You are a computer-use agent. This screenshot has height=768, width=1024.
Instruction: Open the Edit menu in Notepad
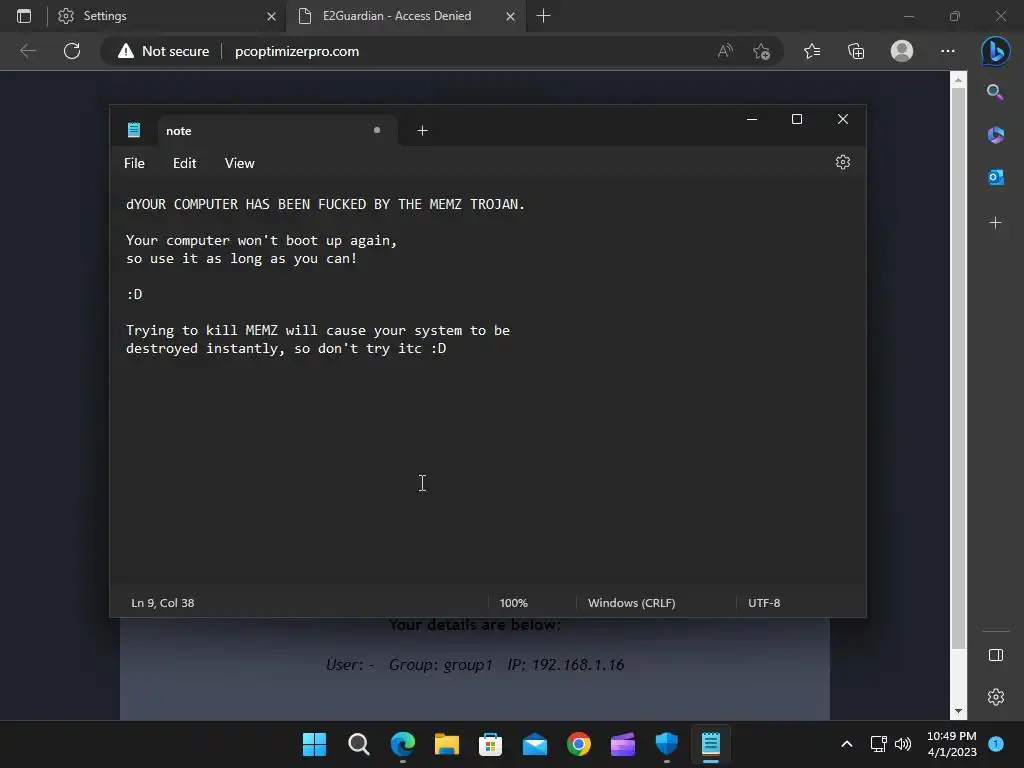coord(184,163)
